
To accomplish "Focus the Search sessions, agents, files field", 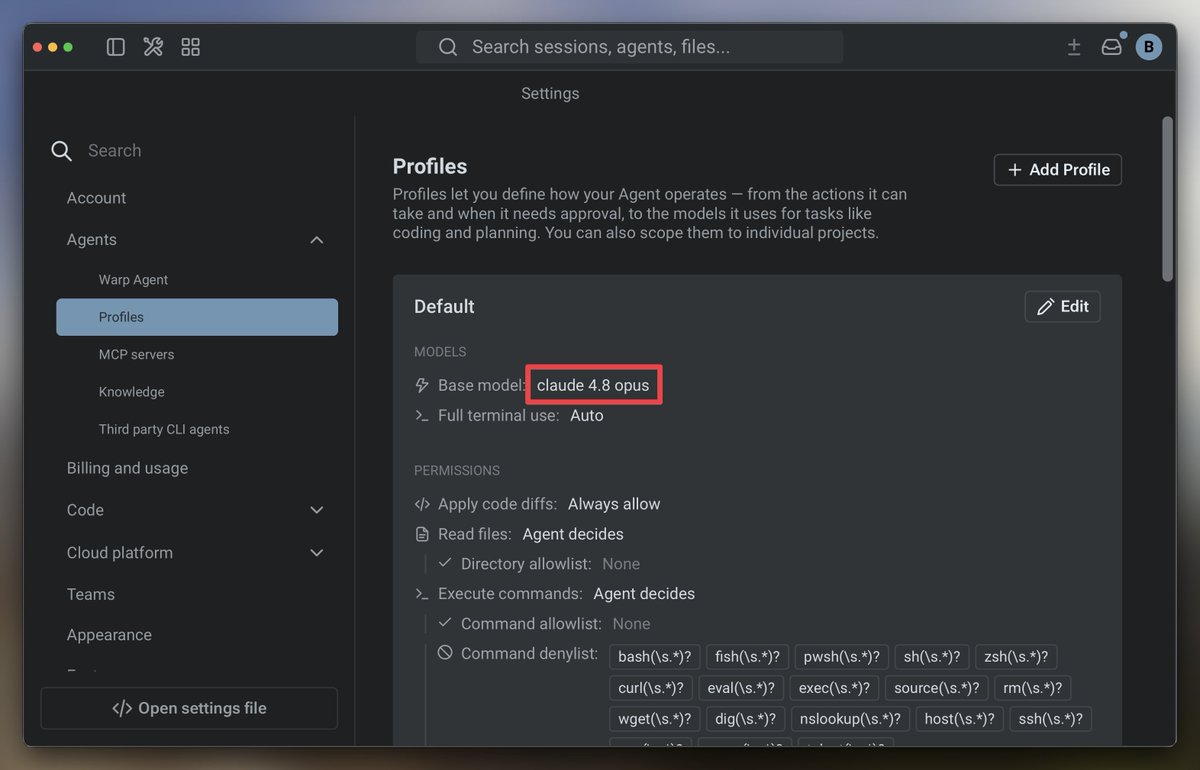I will point(629,47).
